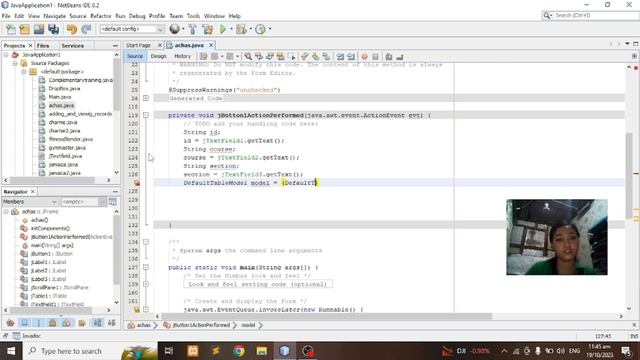Viewport: 640px width, 360px height.
Task: Switch to the Start Page tab
Action: (x=138, y=45)
